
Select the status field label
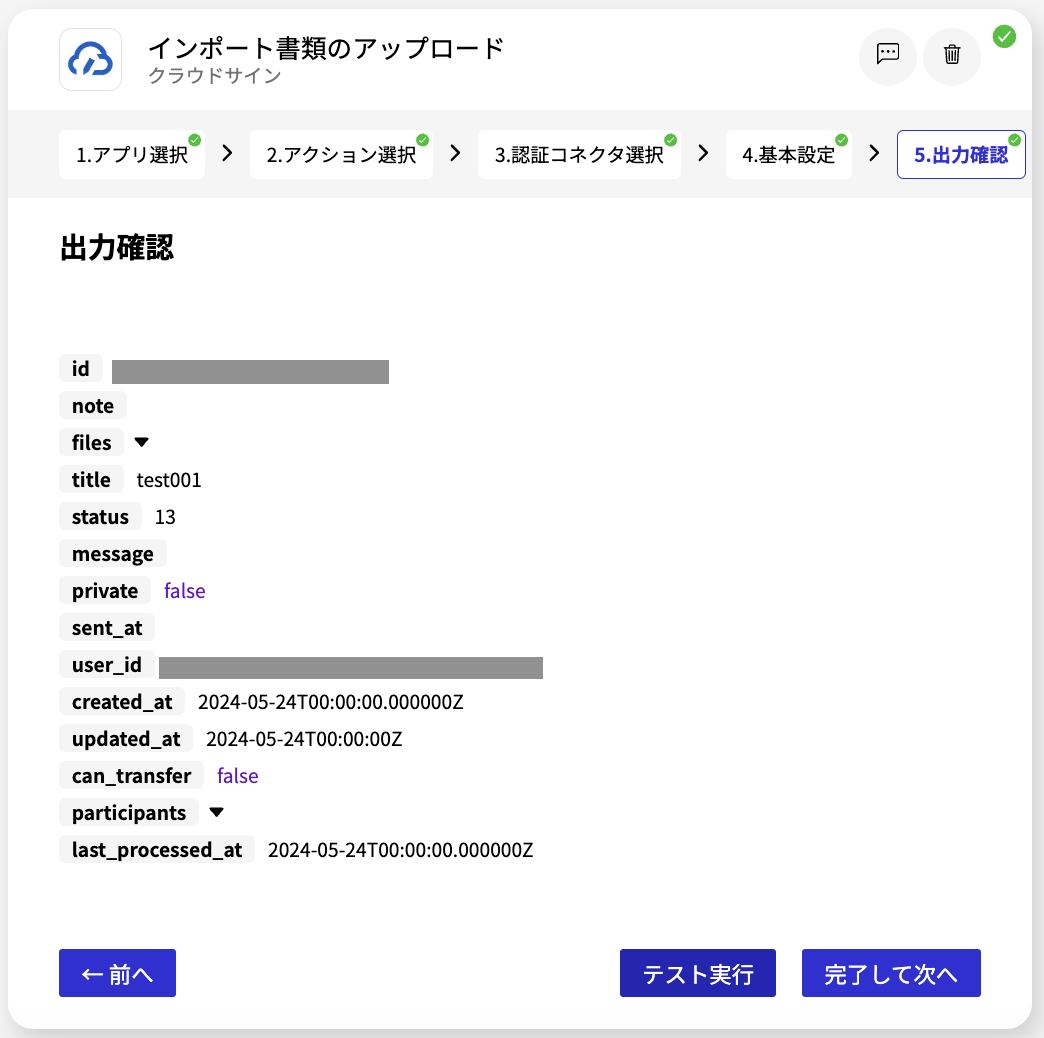coord(100,517)
